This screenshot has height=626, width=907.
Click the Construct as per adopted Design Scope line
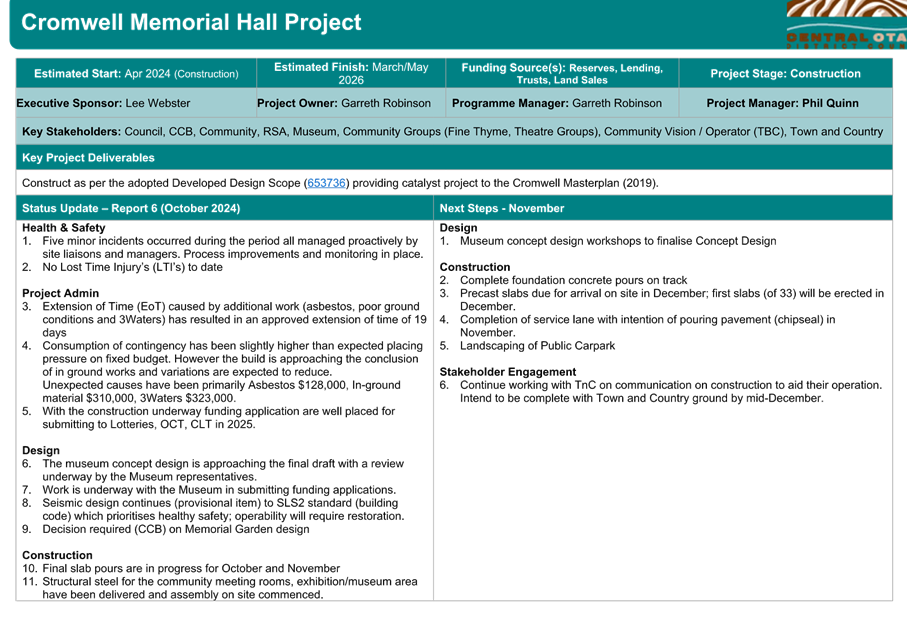coord(340,183)
